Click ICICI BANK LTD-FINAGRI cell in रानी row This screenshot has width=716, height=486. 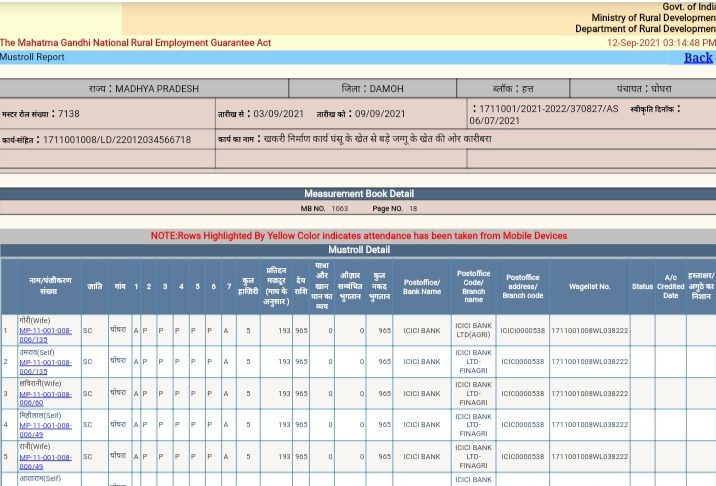point(473,456)
